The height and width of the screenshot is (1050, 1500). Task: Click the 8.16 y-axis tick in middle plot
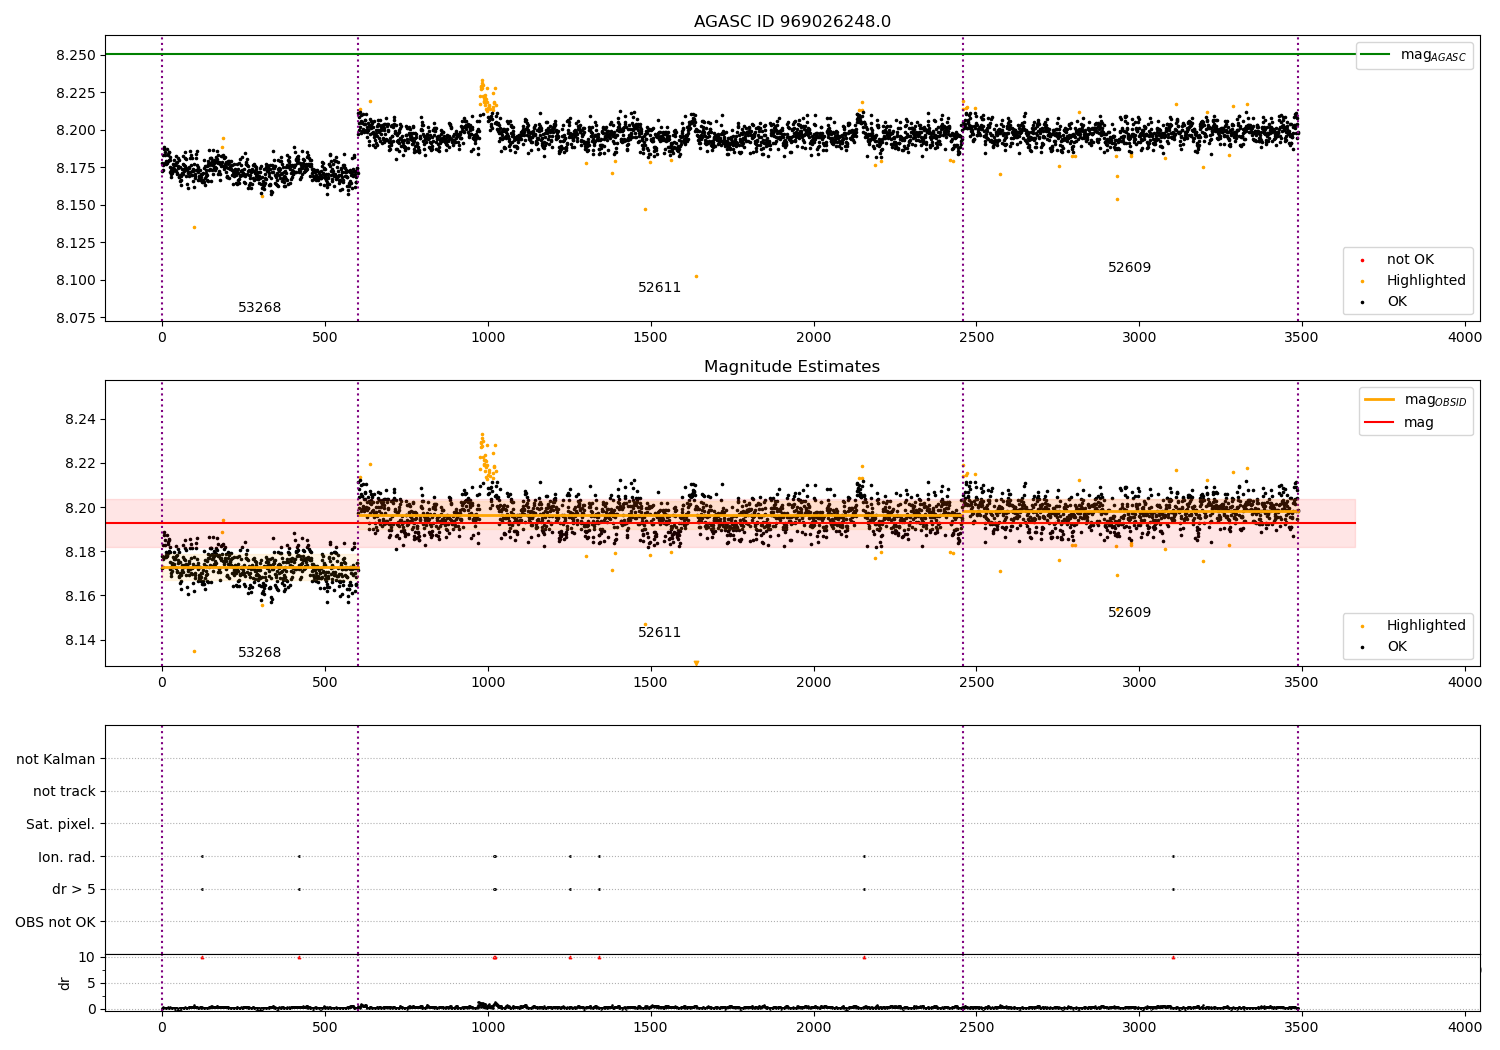[81, 596]
